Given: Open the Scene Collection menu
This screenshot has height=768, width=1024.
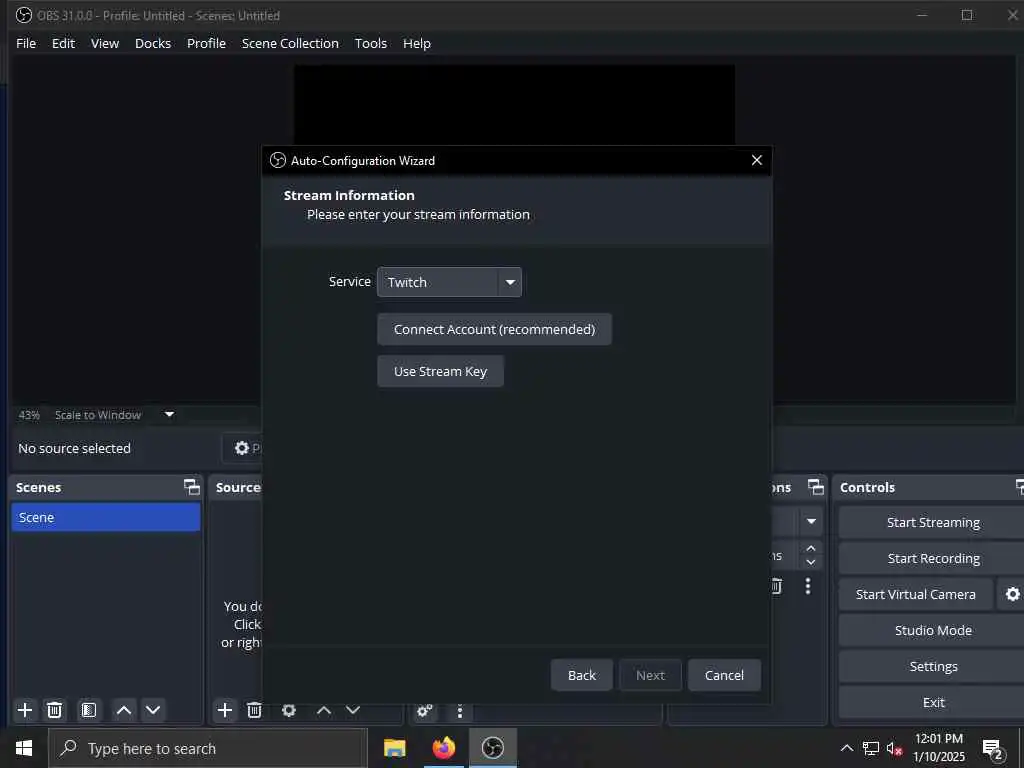Looking at the screenshot, I should pyautogui.click(x=290, y=43).
